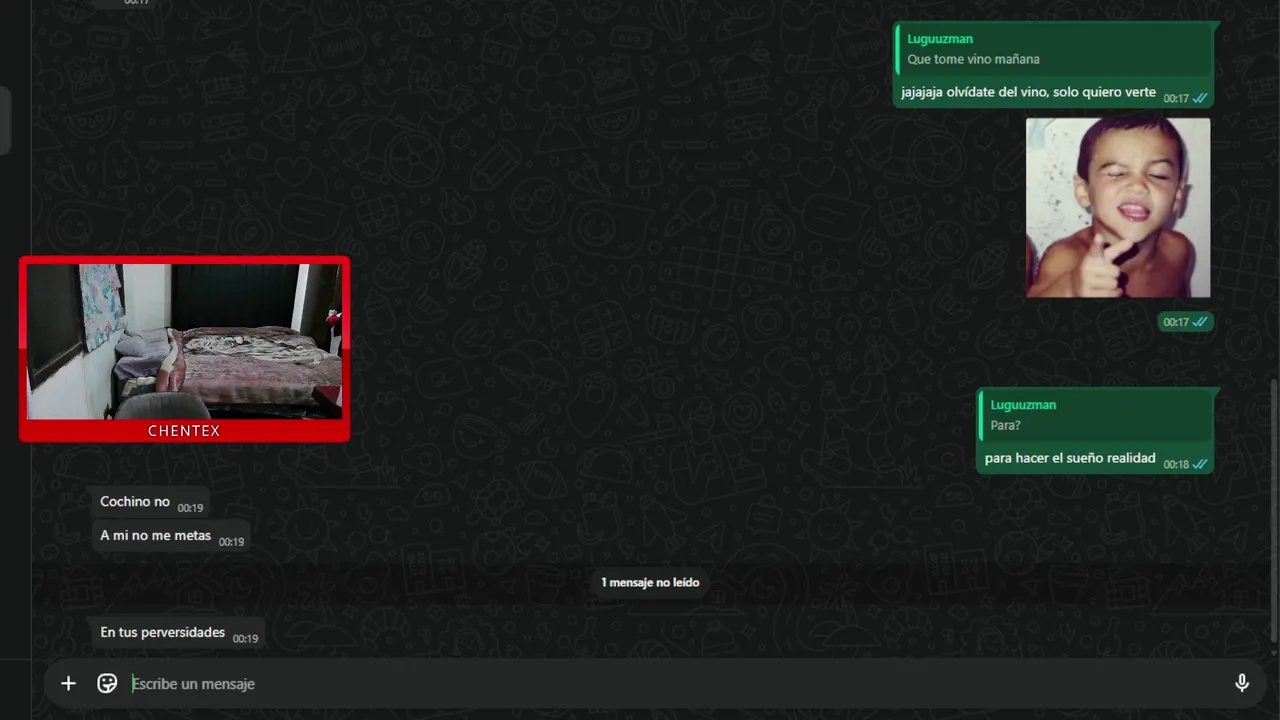Open quoted reply 'Para?' from Luguuzman
The width and height of the screenshot is (1280, 720).
[1095, 416]
